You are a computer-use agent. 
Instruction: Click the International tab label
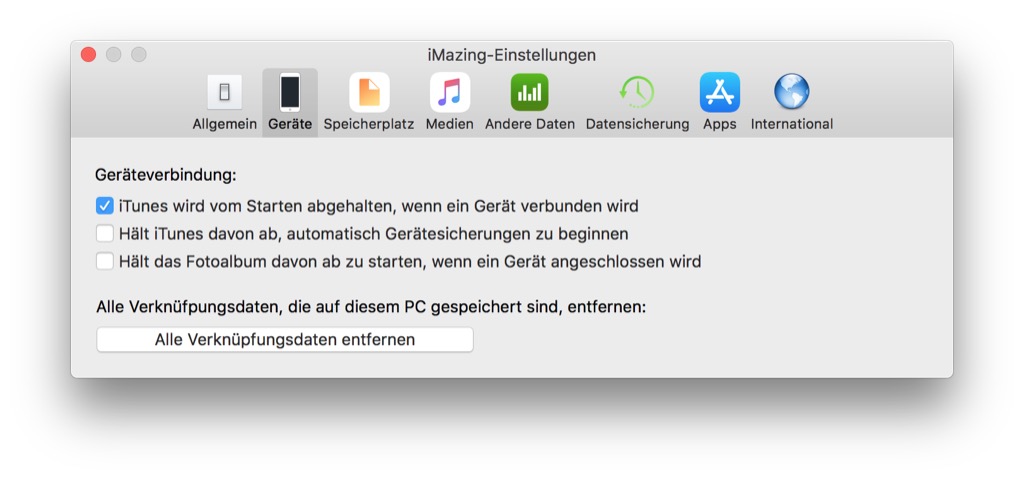click(792, 124)
